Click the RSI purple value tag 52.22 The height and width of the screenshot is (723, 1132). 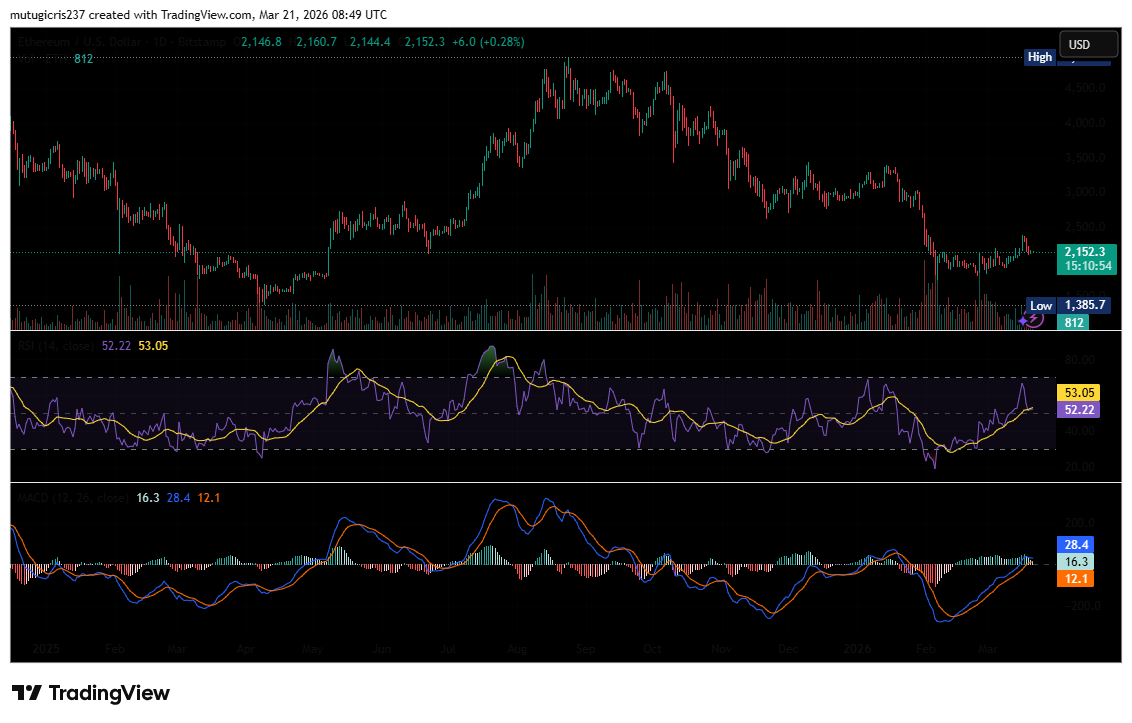1079,410
